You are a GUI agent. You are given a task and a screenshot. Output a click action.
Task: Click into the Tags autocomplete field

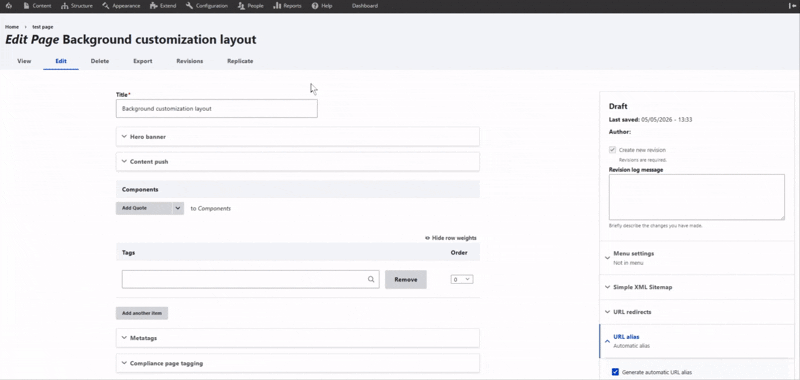point(251,280)
